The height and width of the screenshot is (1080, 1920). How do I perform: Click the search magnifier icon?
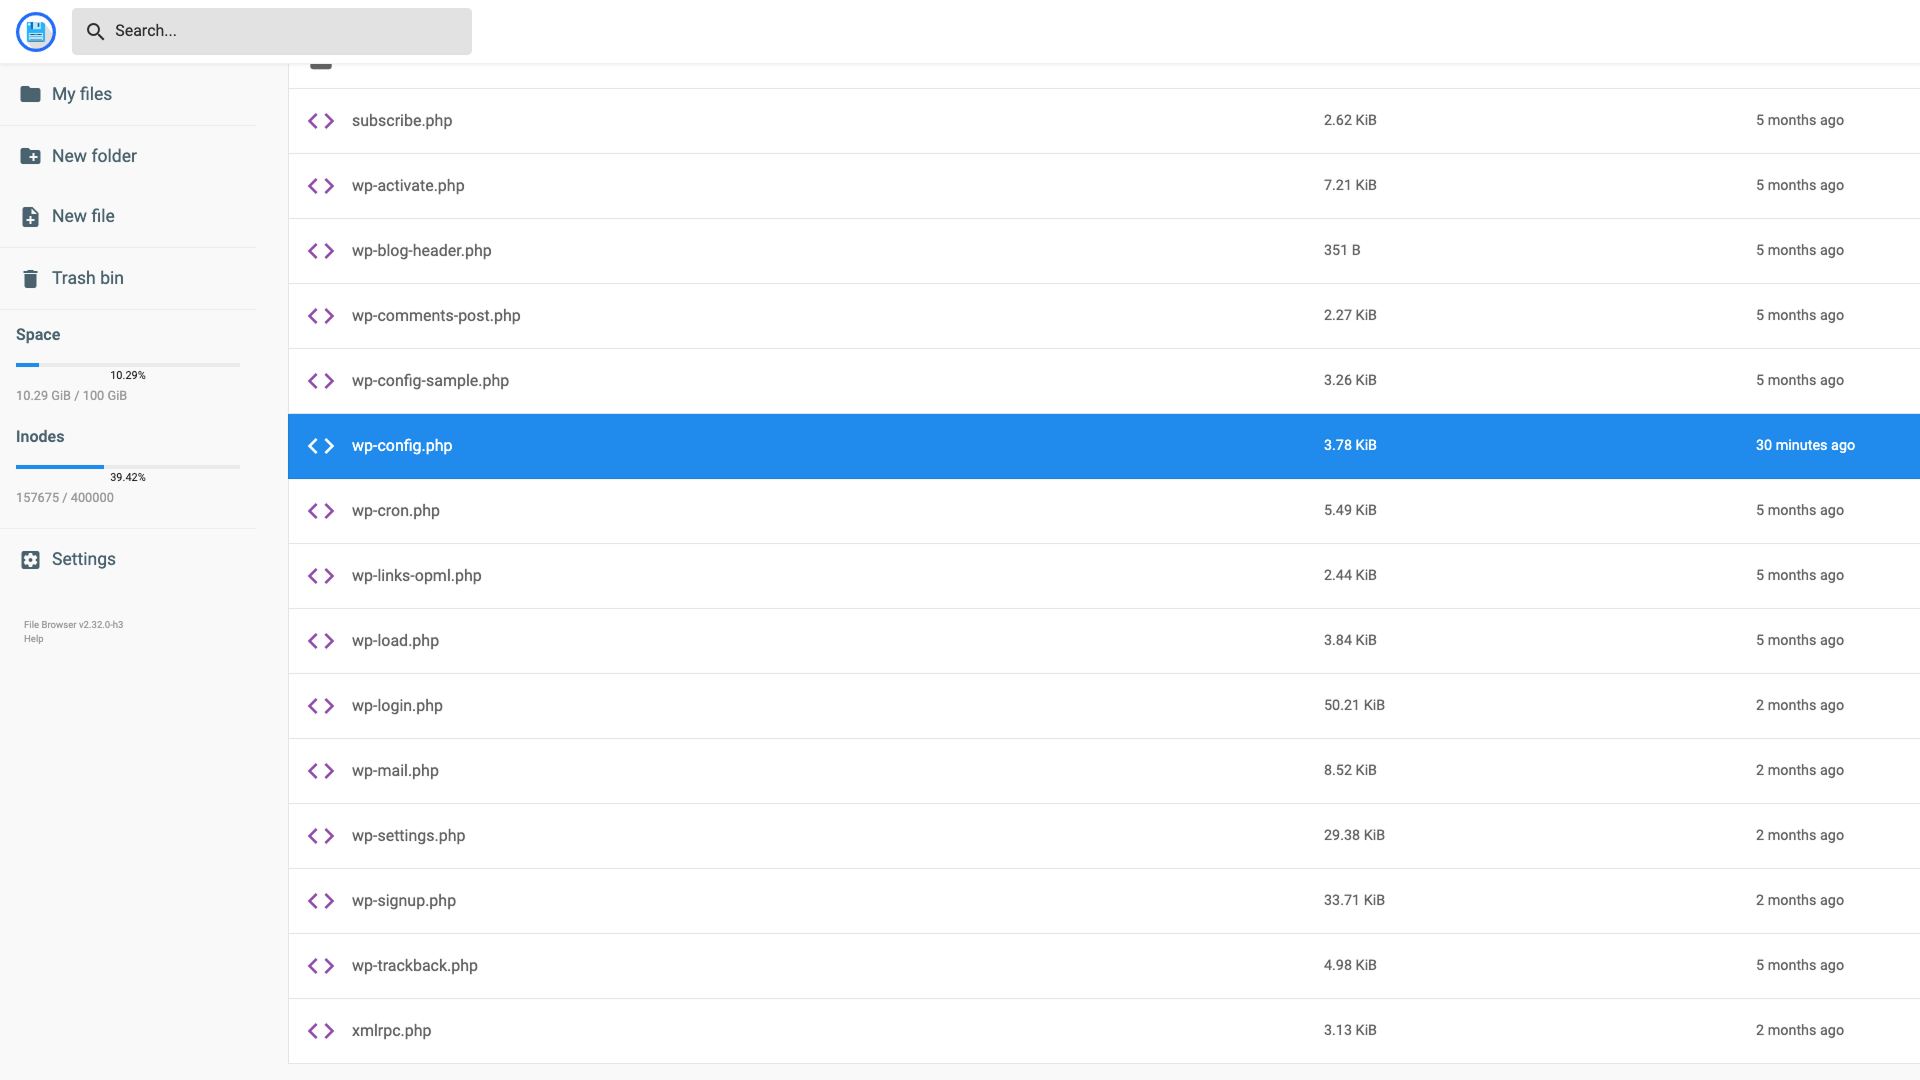(95, 32)
